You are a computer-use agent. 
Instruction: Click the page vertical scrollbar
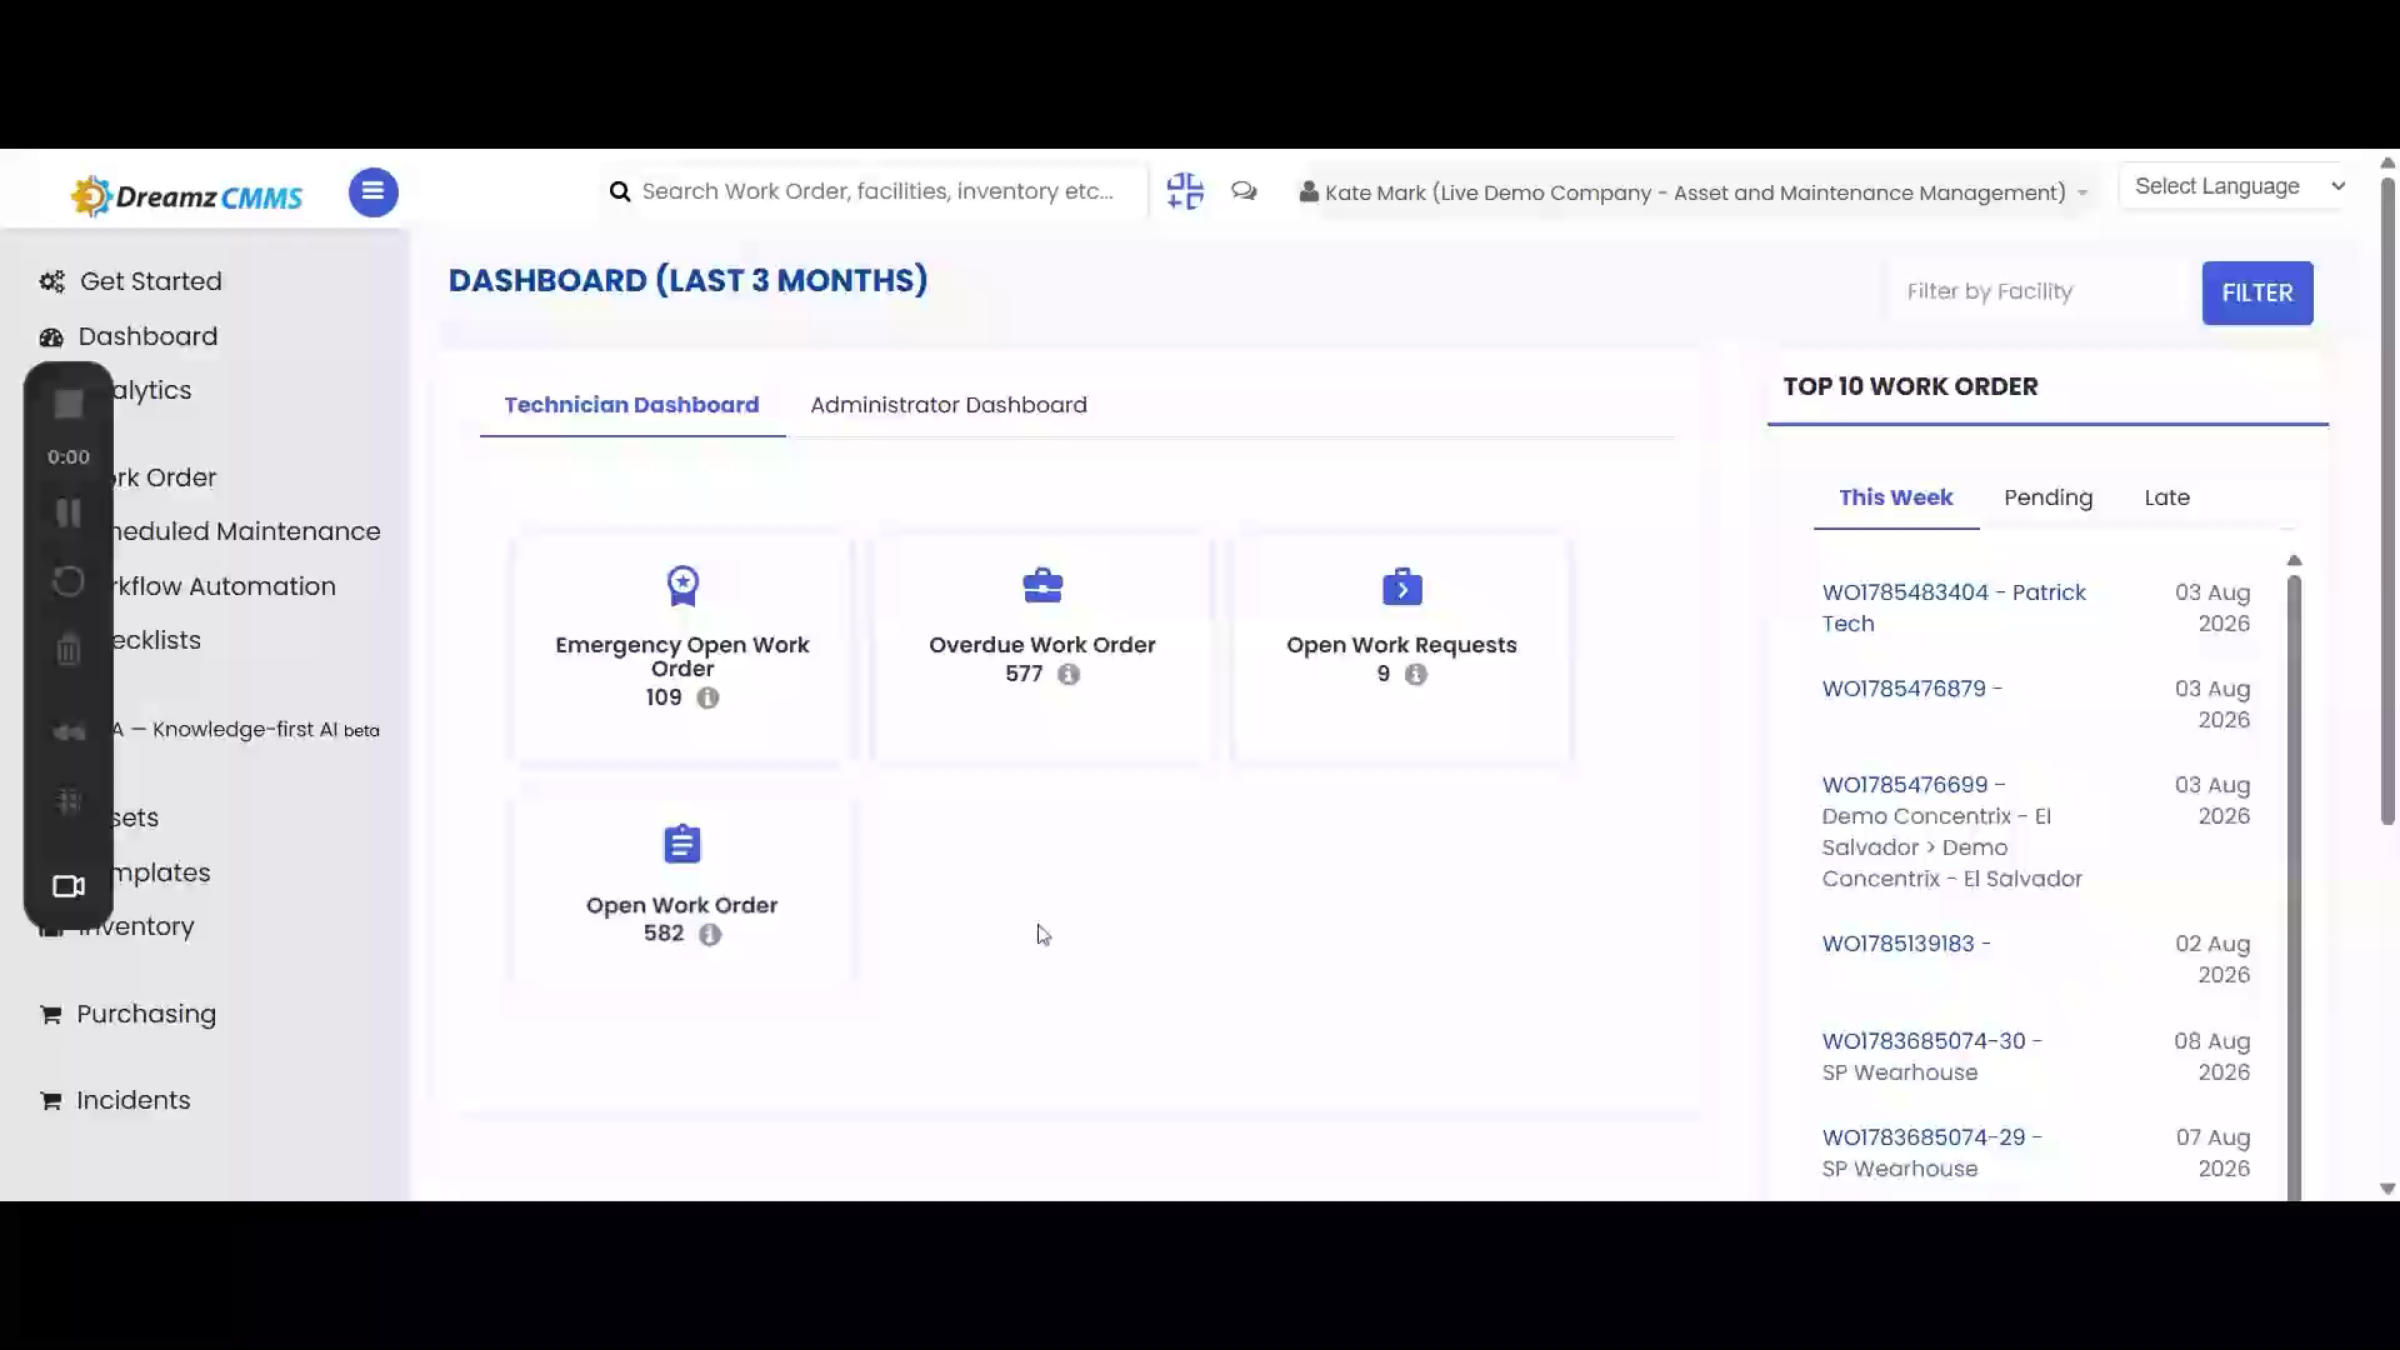[x=2388, y=500]
